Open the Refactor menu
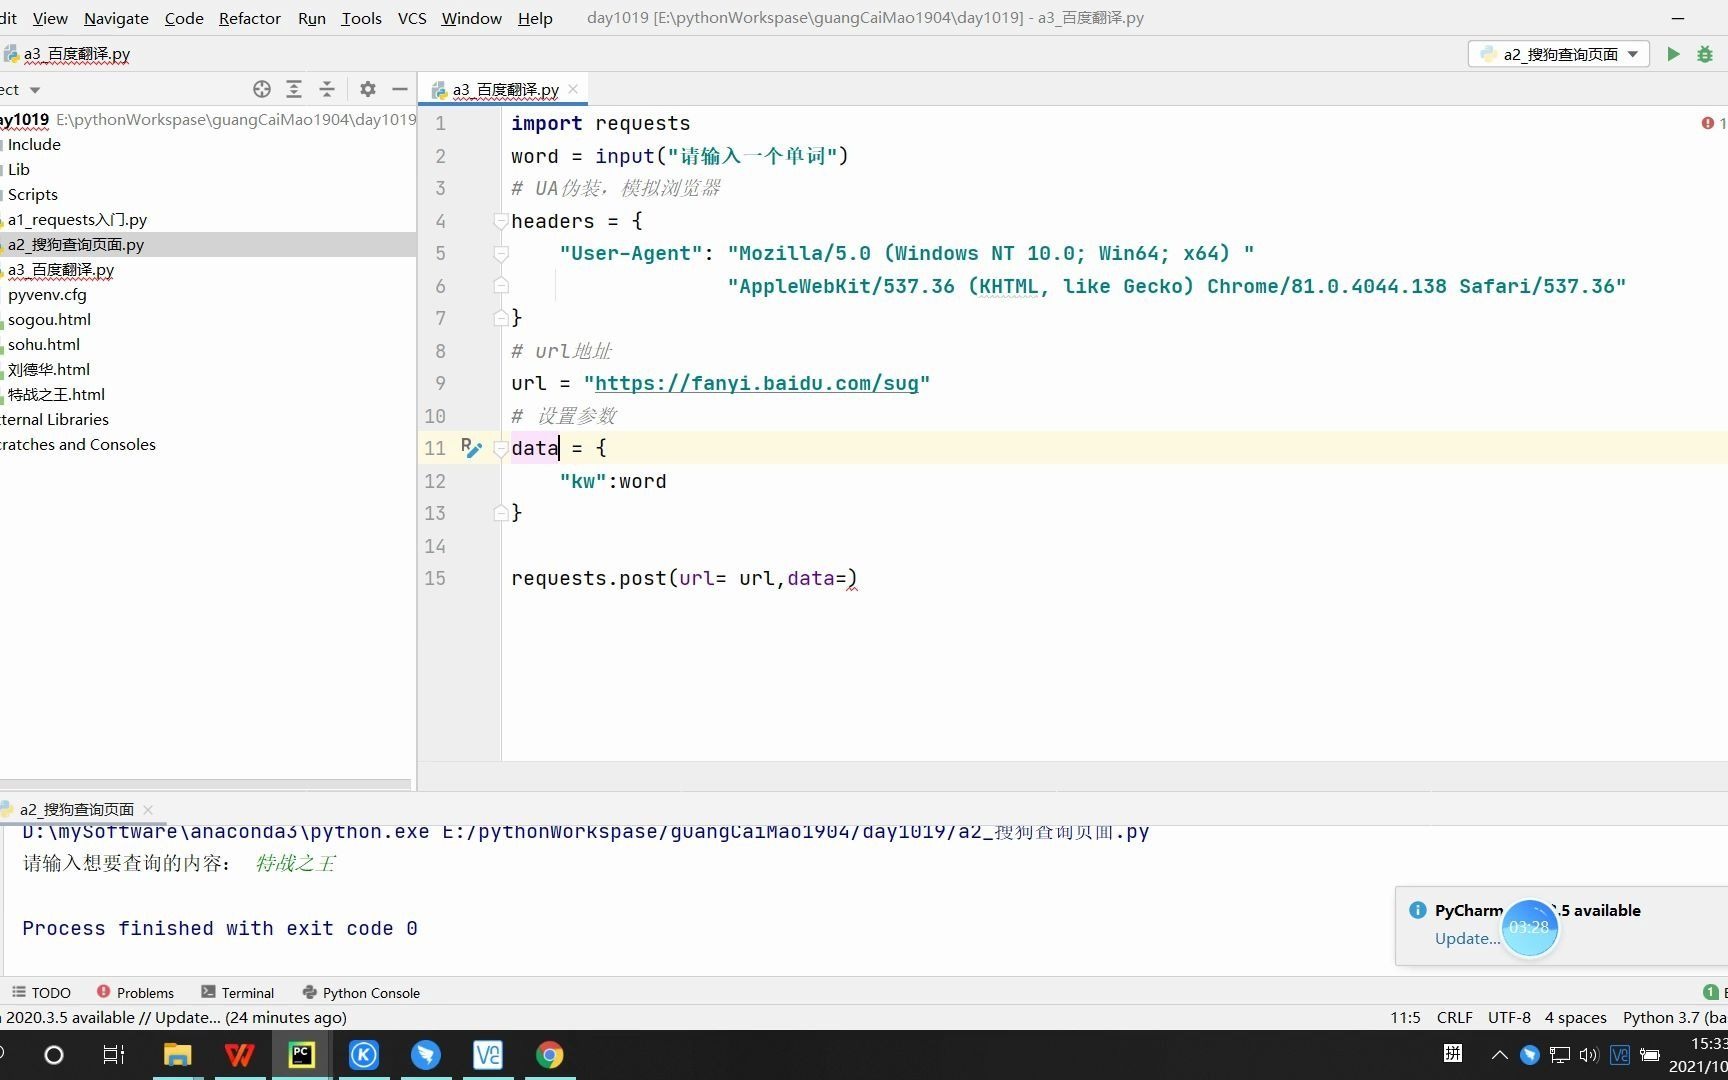The height and width of the screenshot is (1080, 1728). (250, 18)
